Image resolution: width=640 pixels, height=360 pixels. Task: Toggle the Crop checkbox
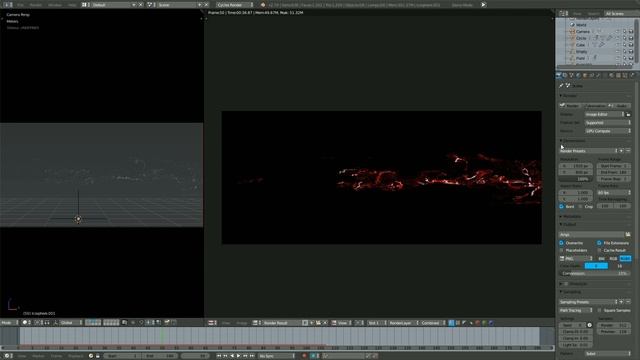580,207
